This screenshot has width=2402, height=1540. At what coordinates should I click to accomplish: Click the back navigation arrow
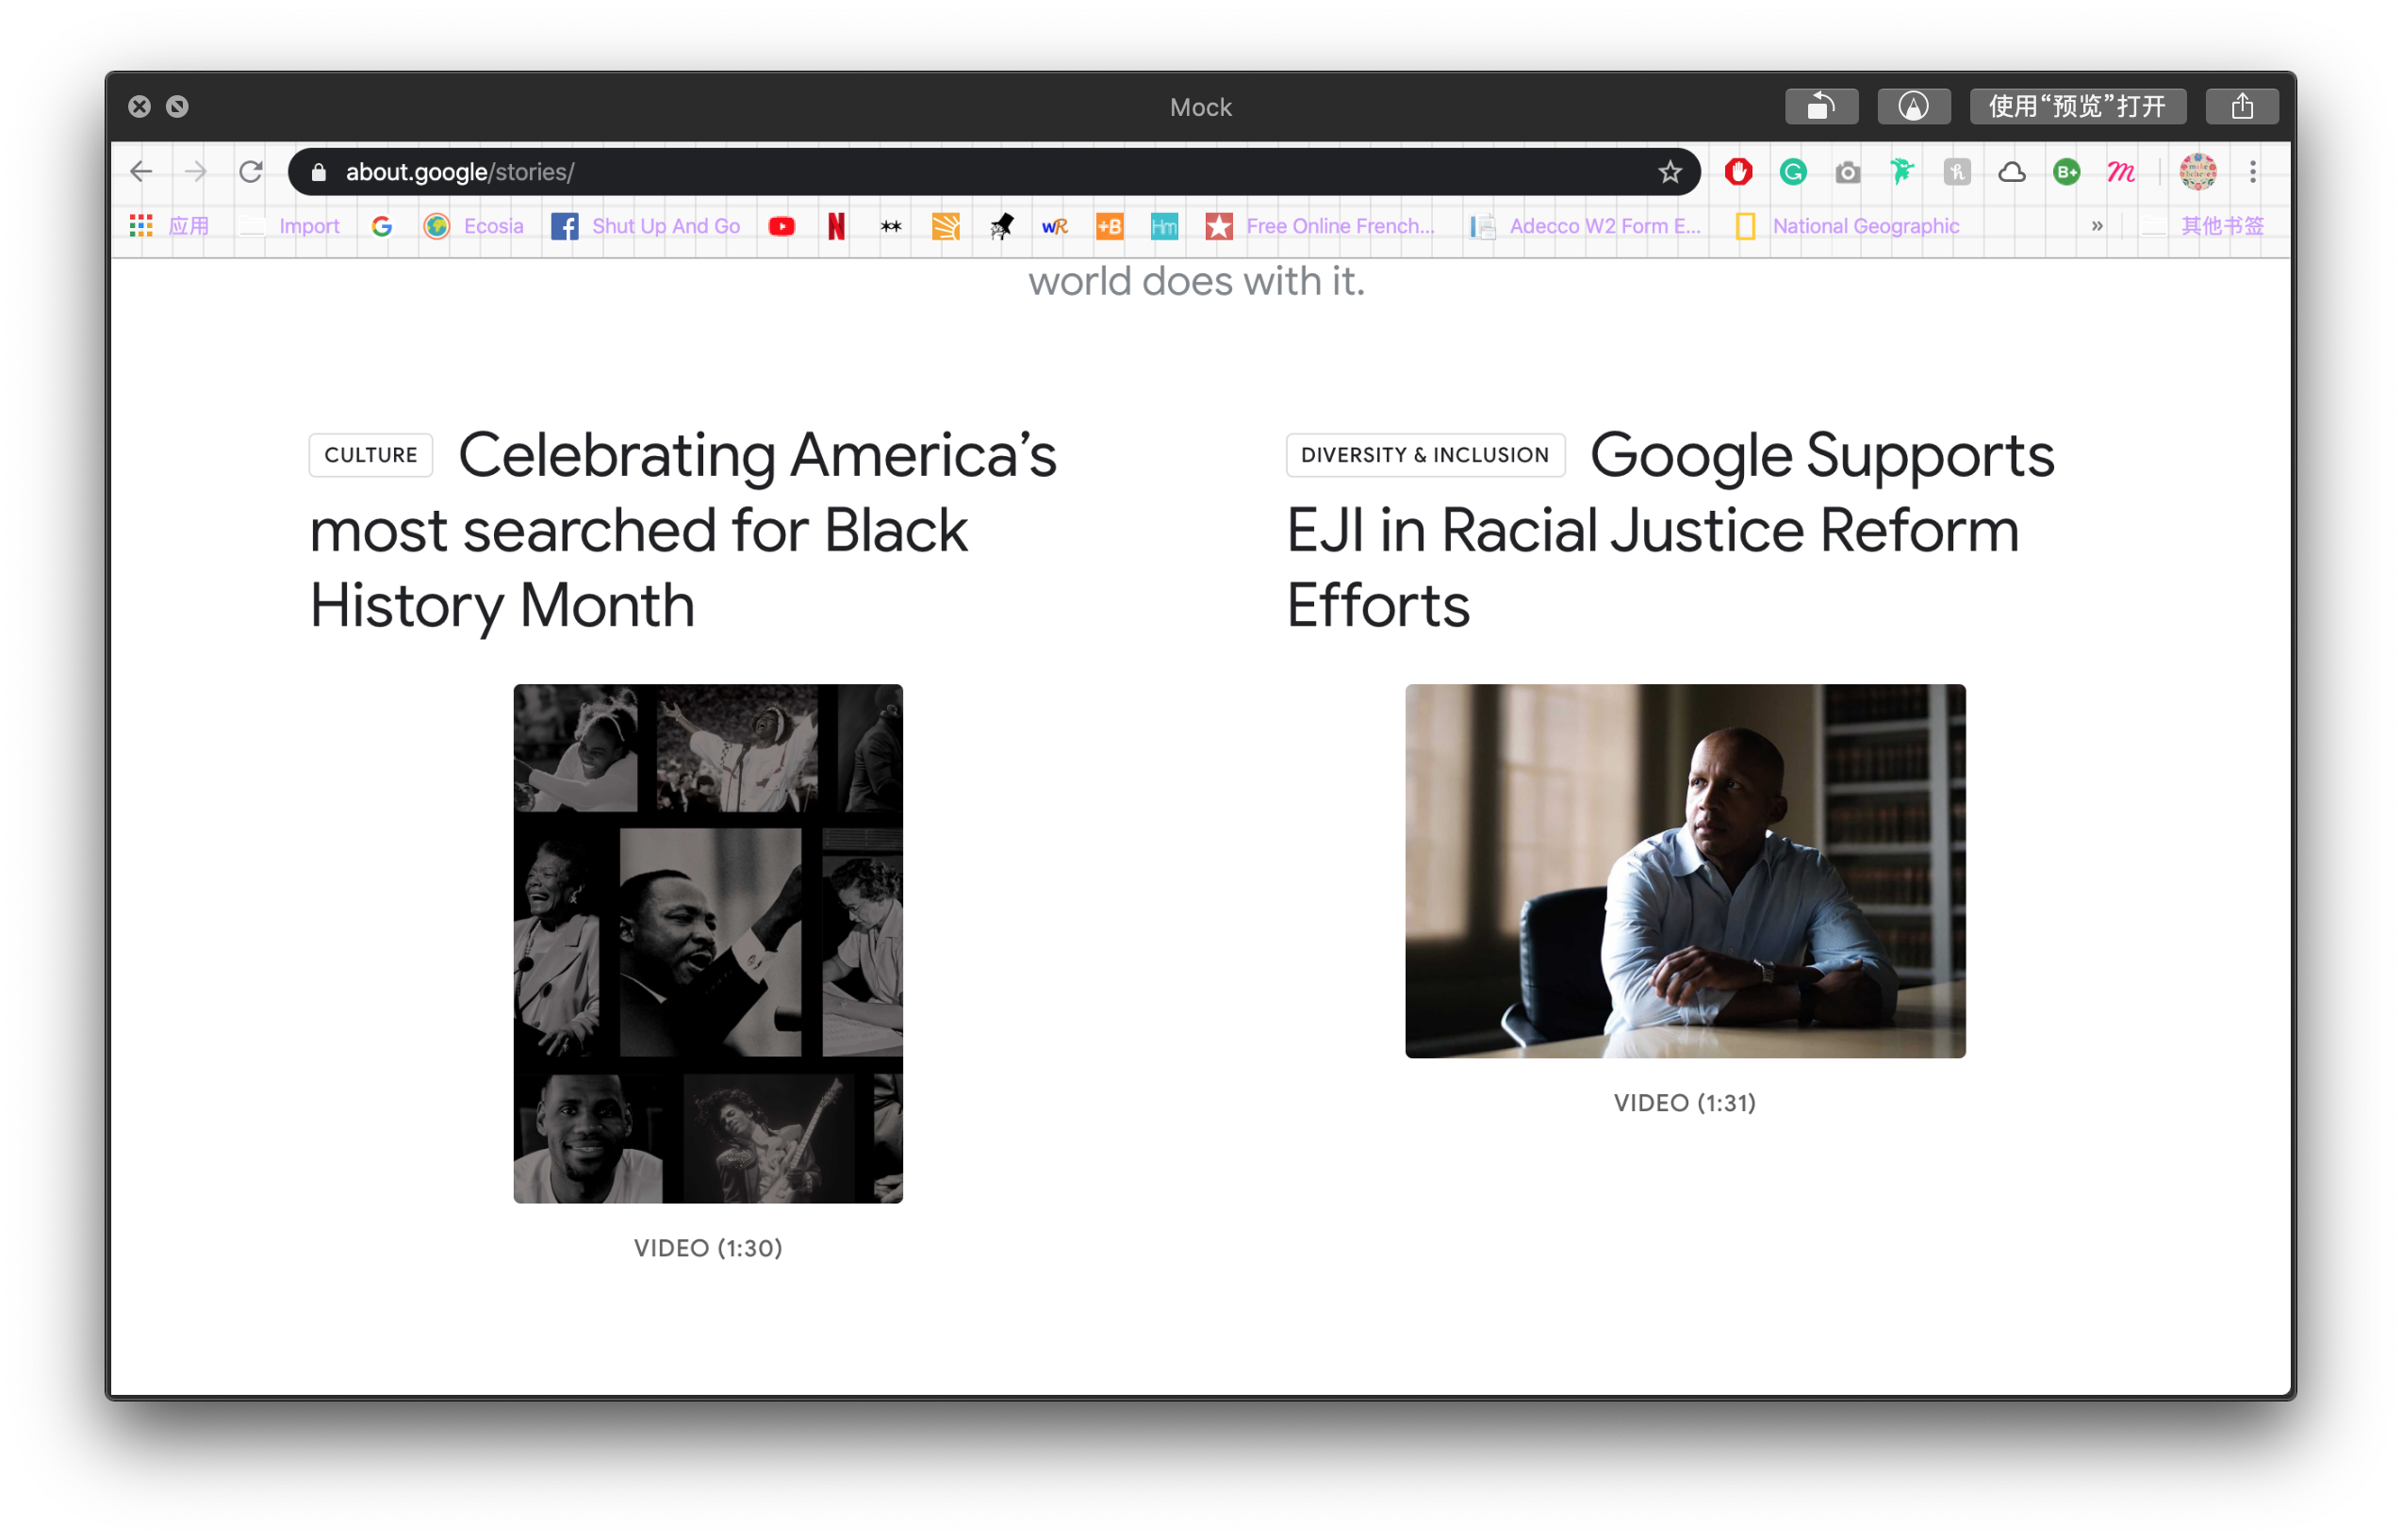[142, 172]
